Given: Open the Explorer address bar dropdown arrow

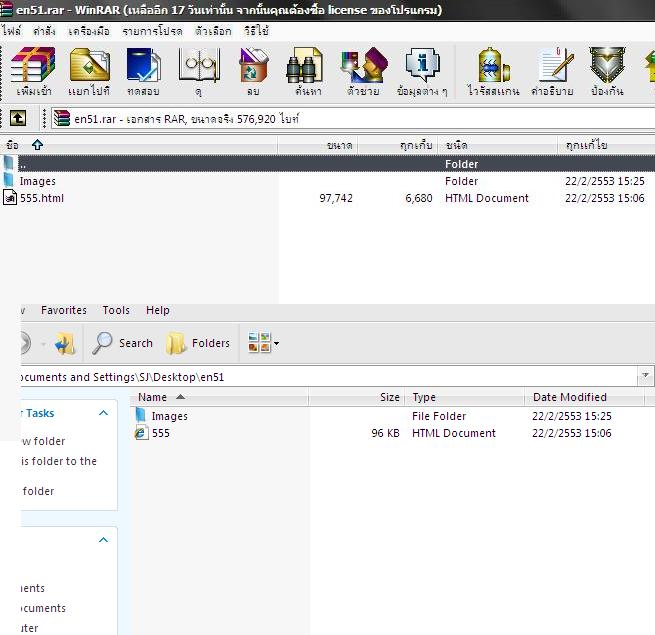Looking at the screenshot, I should pyautogui.click(x=645, y=376).
